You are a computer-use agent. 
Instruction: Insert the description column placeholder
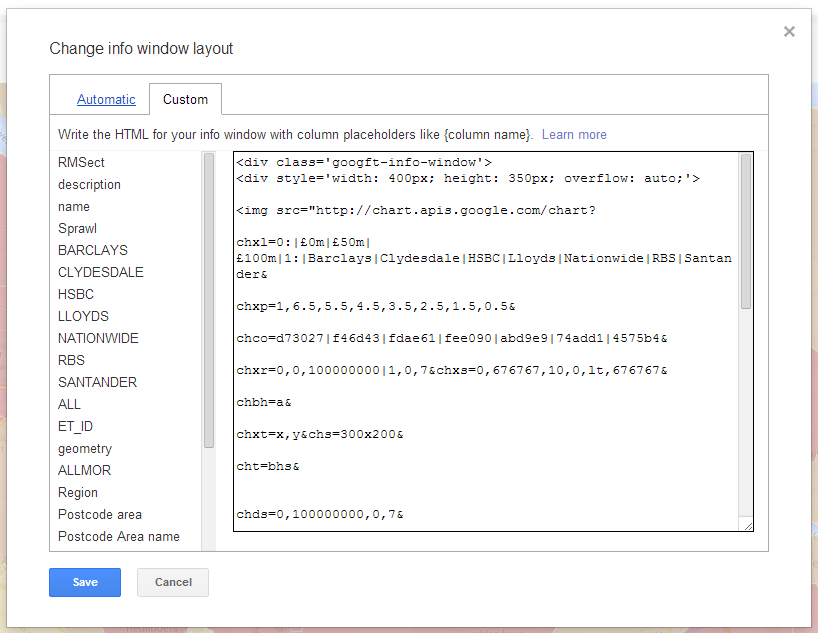(x=89, y=185)
